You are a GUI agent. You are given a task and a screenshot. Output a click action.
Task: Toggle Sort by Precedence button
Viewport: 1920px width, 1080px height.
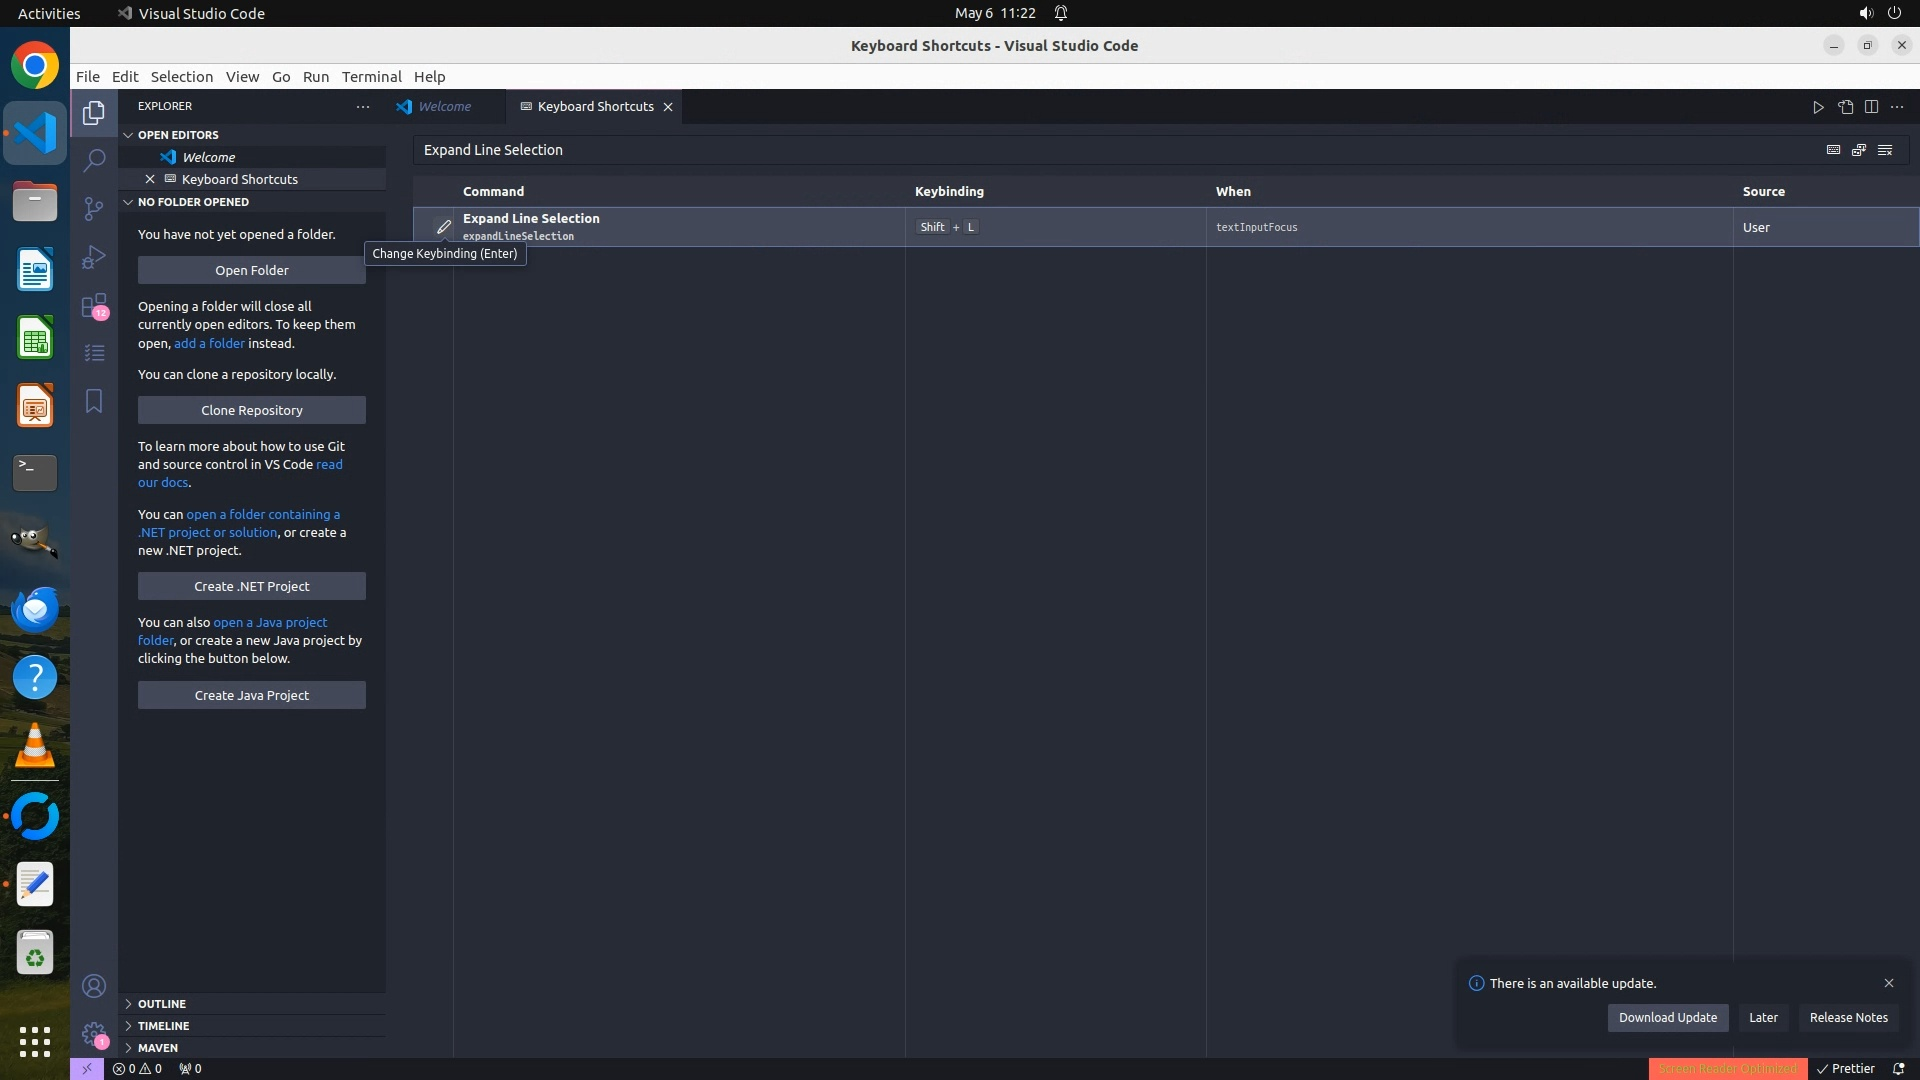pyautogui.click(x=1859, y=150)
